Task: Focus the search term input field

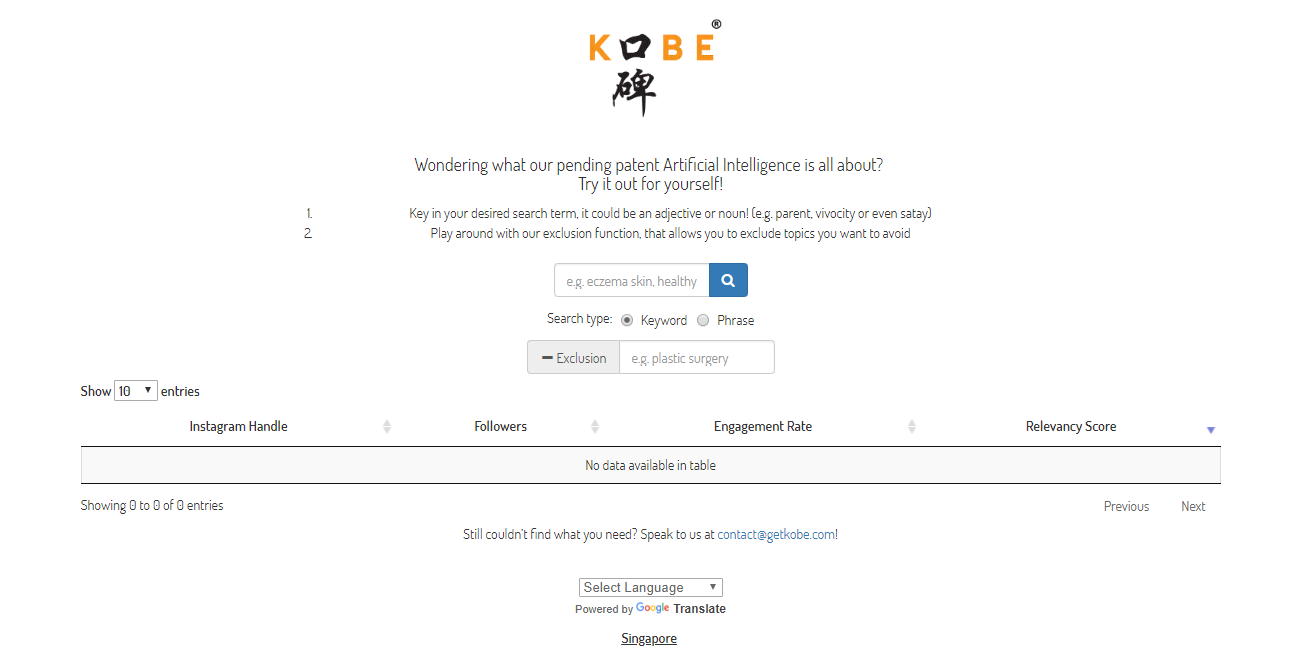Action: click(632, 280)
